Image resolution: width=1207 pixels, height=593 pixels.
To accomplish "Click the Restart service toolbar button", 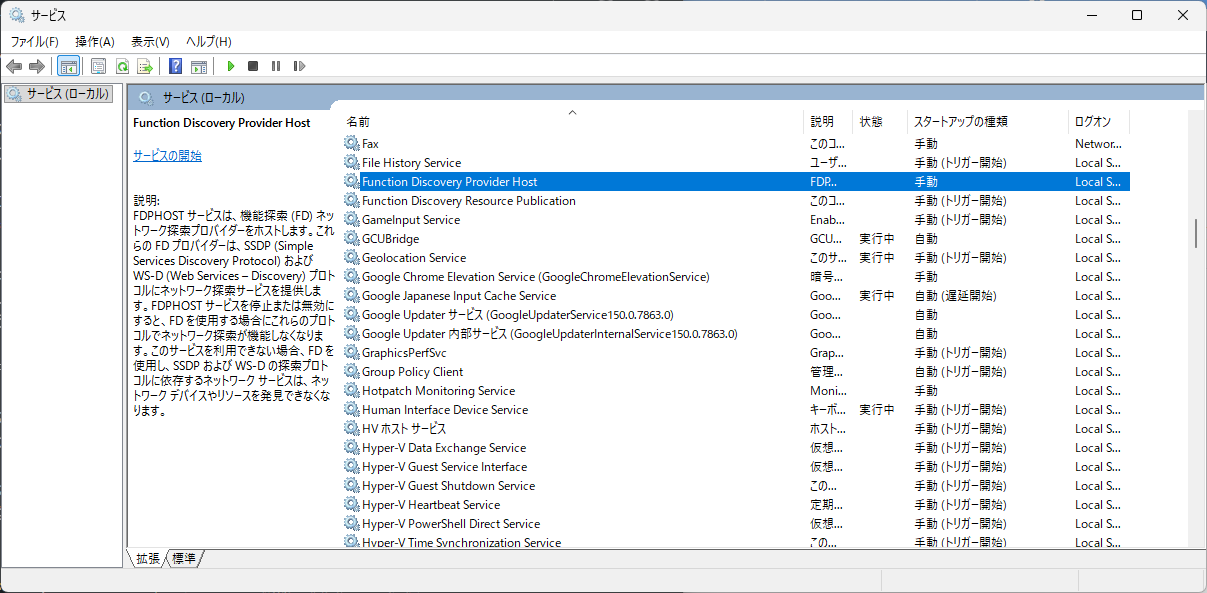I will [299, 66].
